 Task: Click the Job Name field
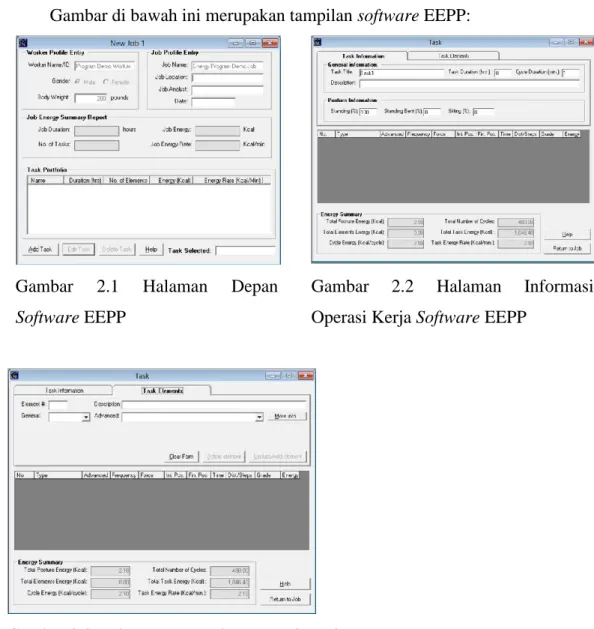pos(227,66)
